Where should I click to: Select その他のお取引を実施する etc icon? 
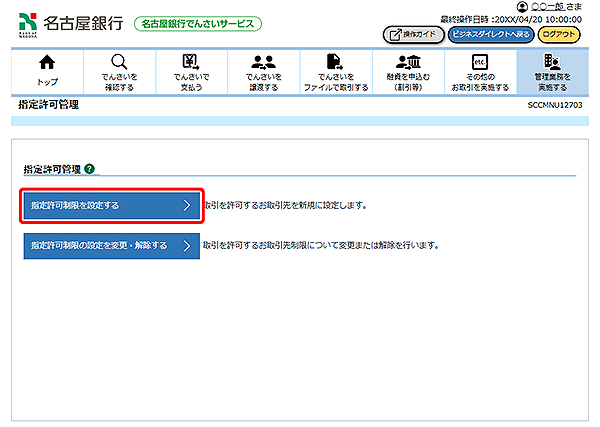point(479,63)
